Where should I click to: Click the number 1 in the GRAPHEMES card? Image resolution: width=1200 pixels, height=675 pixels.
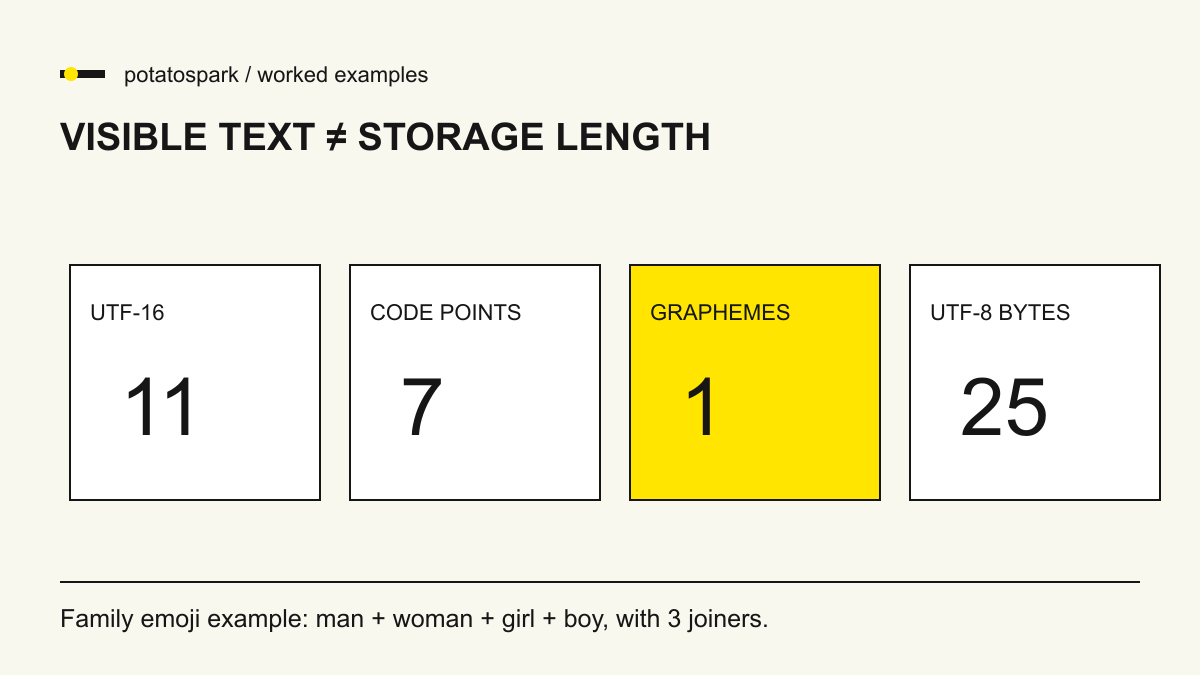click(701, 408)
